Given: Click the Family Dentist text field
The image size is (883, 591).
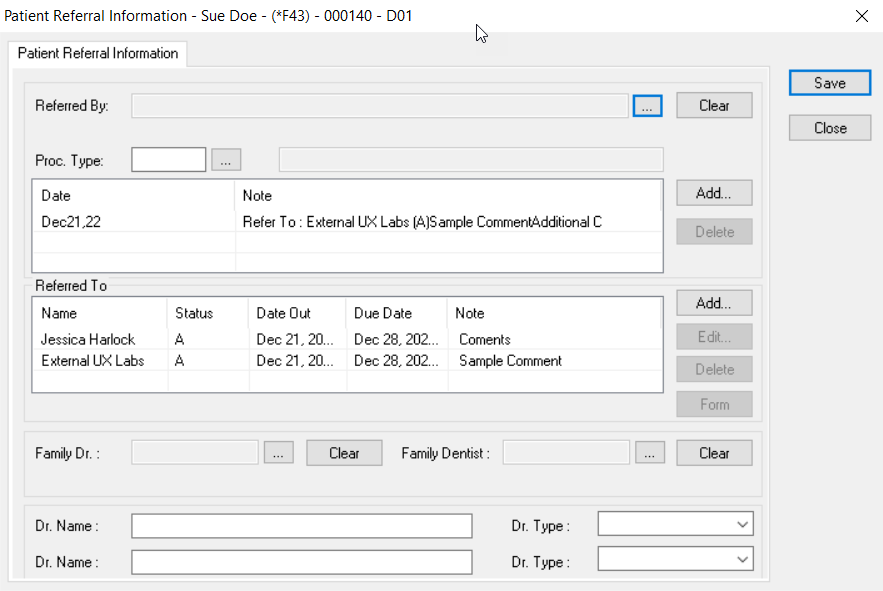Looking at the screenshot, I should [x=566, y=452].
